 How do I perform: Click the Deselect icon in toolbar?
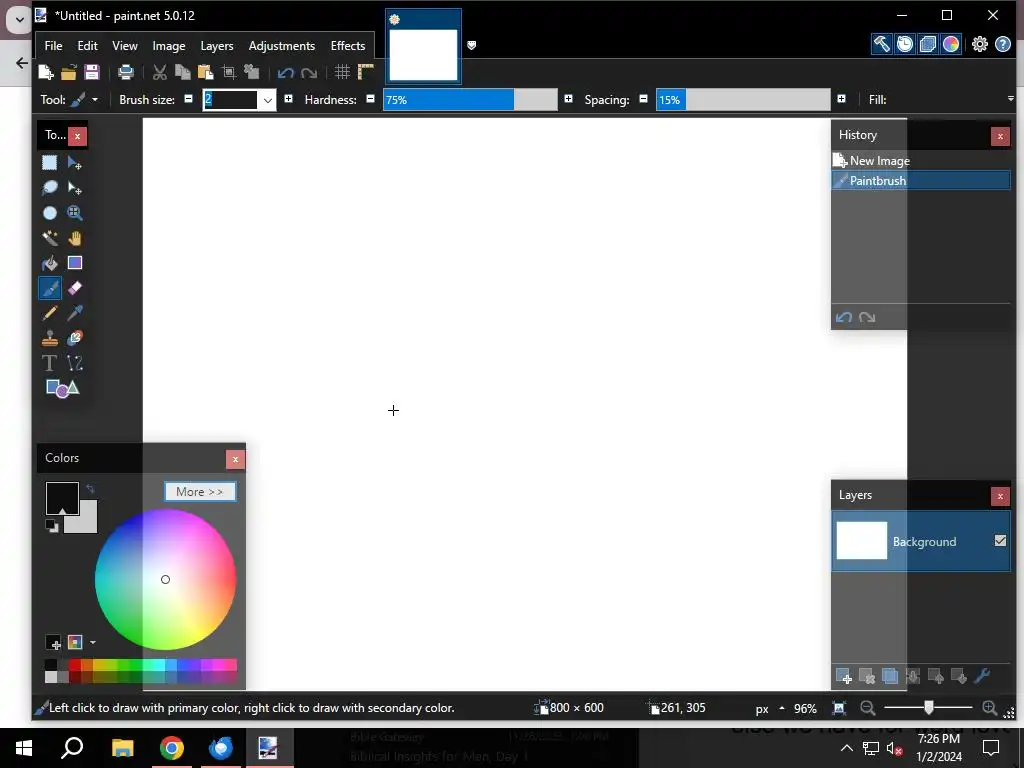coord(251,72)
